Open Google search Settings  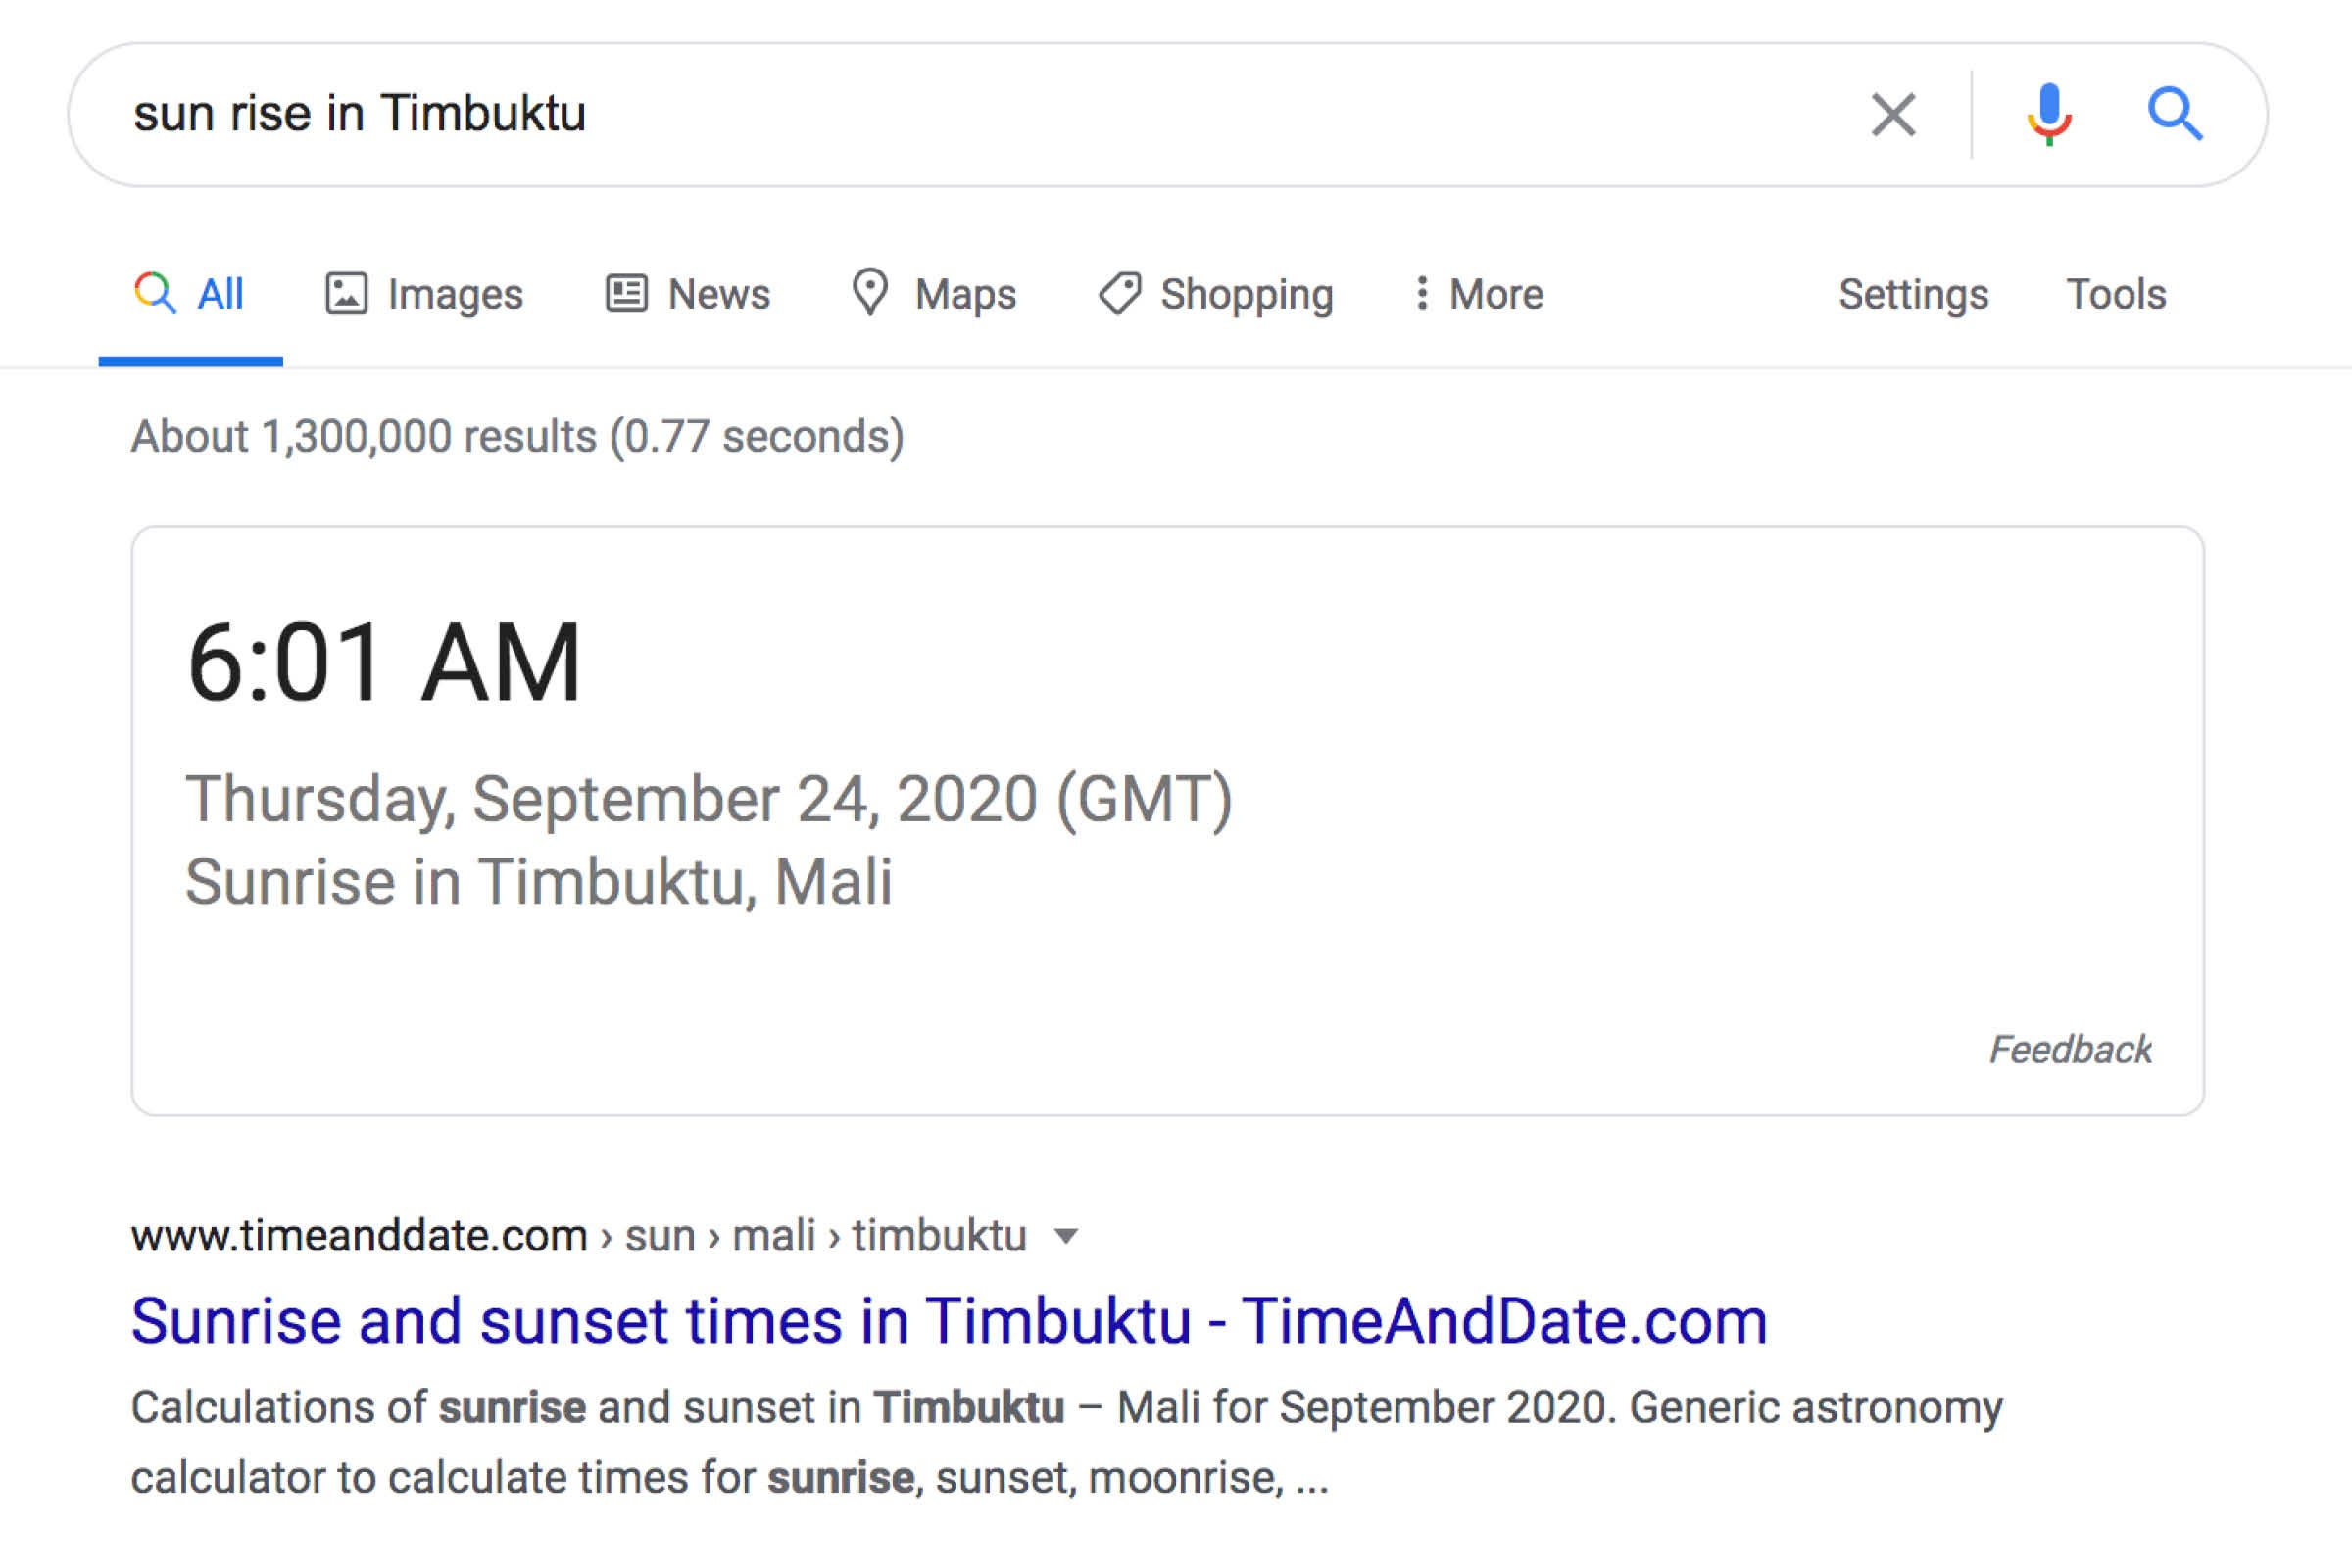pyautogui.click(x=1912, y=293)
